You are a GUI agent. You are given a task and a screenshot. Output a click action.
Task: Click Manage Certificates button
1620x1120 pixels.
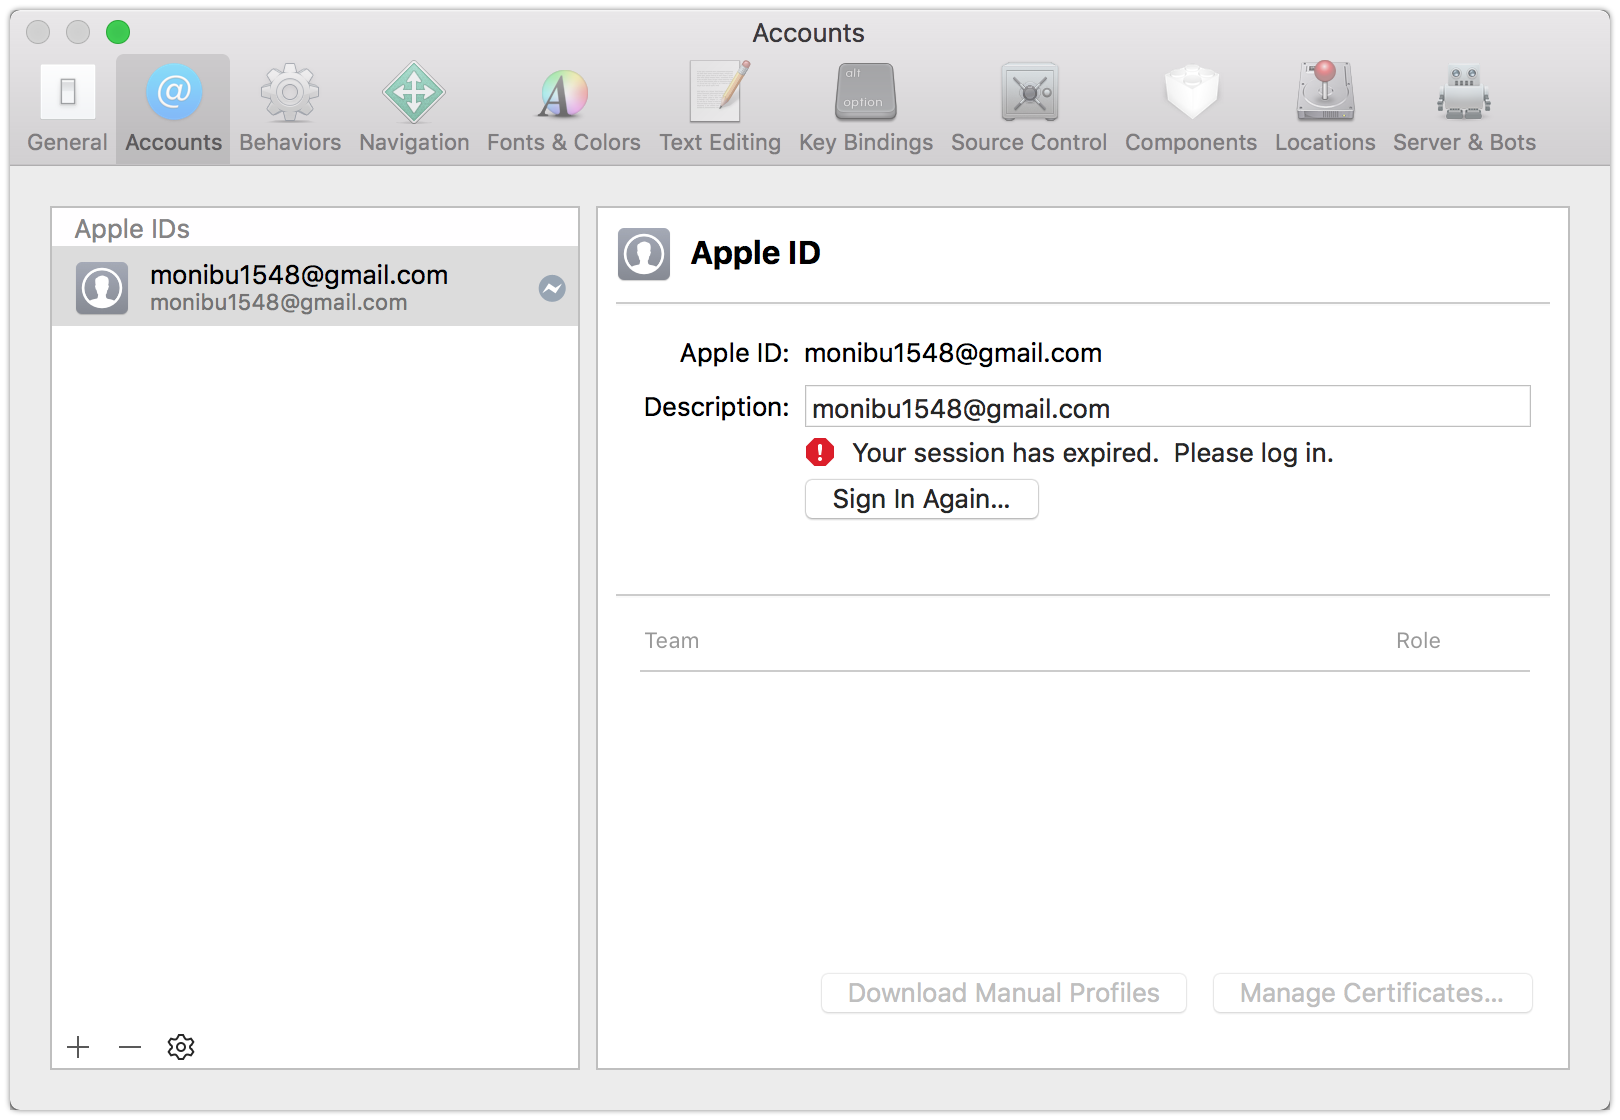click(x=1372, y=993)
